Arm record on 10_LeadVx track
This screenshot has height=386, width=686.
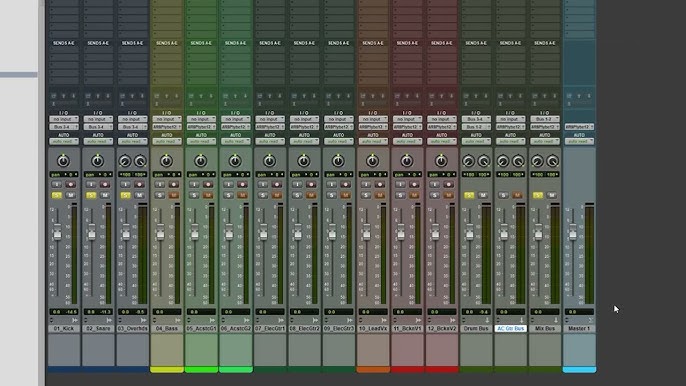coord(380,185)
